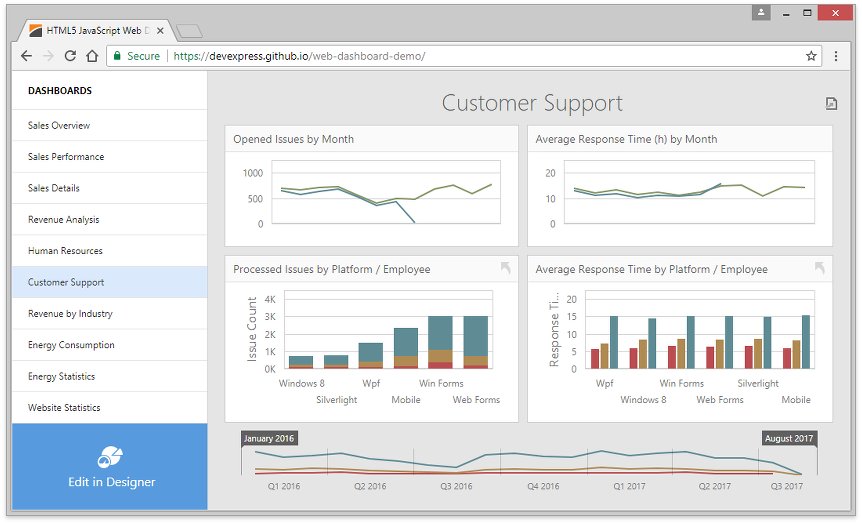862x524 pixels.
Task: Click the DASHBOARDS sidebar header
Action: [x=60, y=91]
